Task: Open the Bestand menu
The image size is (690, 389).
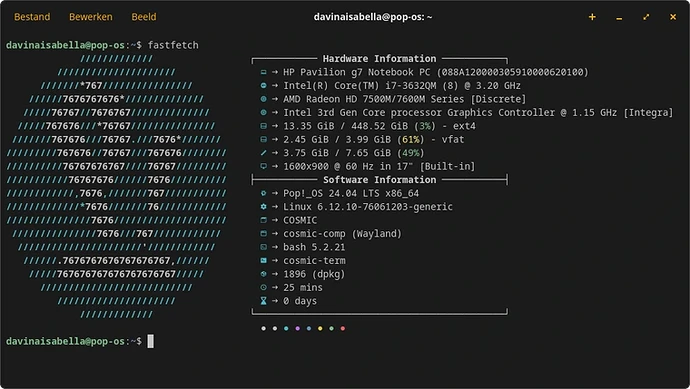Action: click(32, 17)
